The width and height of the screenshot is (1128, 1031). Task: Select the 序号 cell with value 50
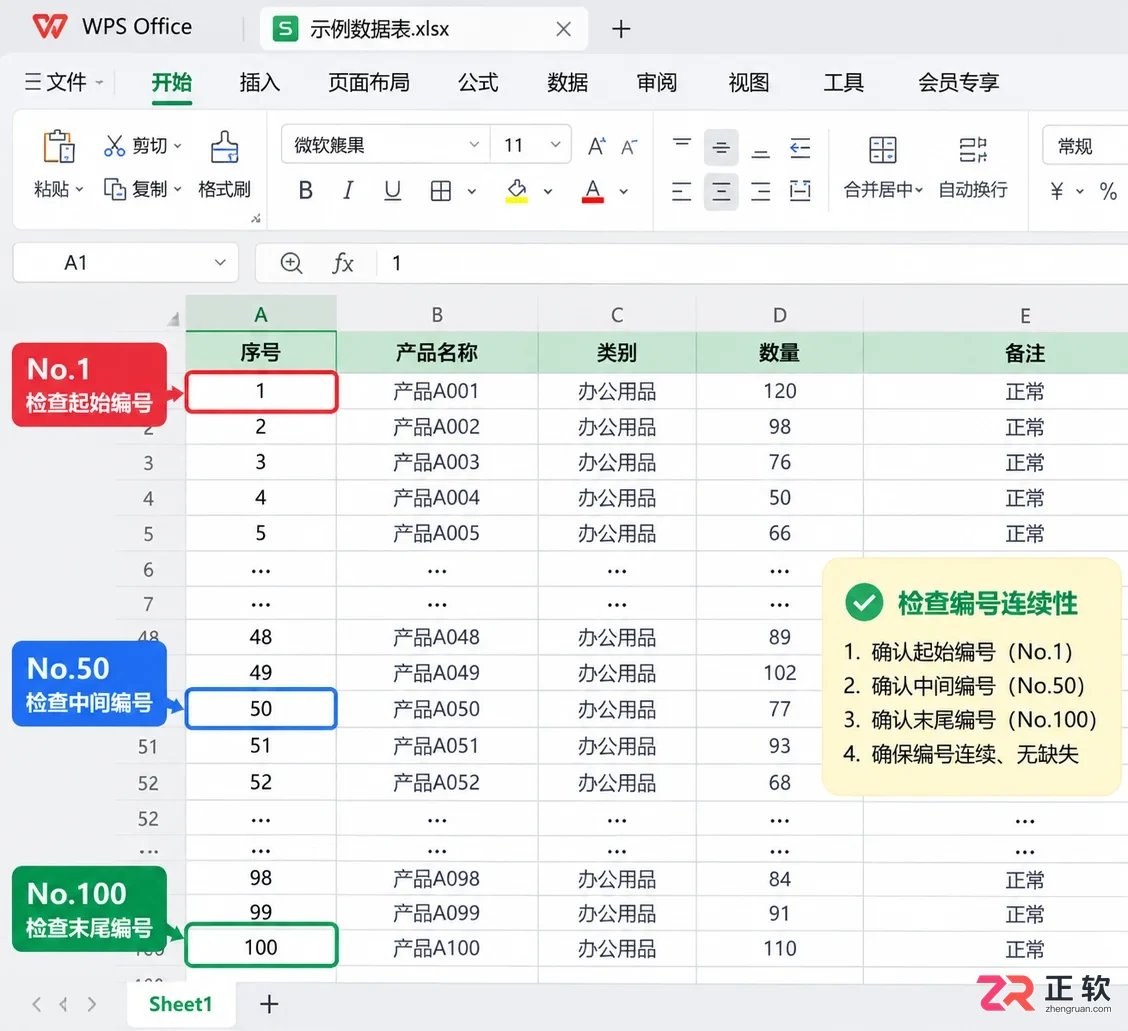point(260,709)
